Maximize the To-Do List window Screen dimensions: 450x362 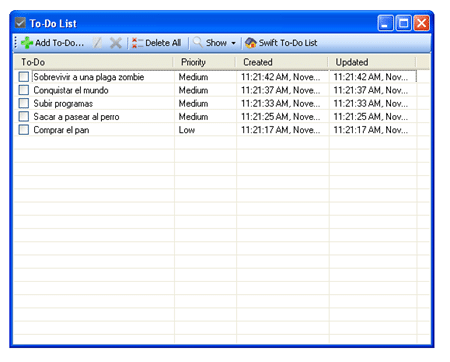click(403, 23)
